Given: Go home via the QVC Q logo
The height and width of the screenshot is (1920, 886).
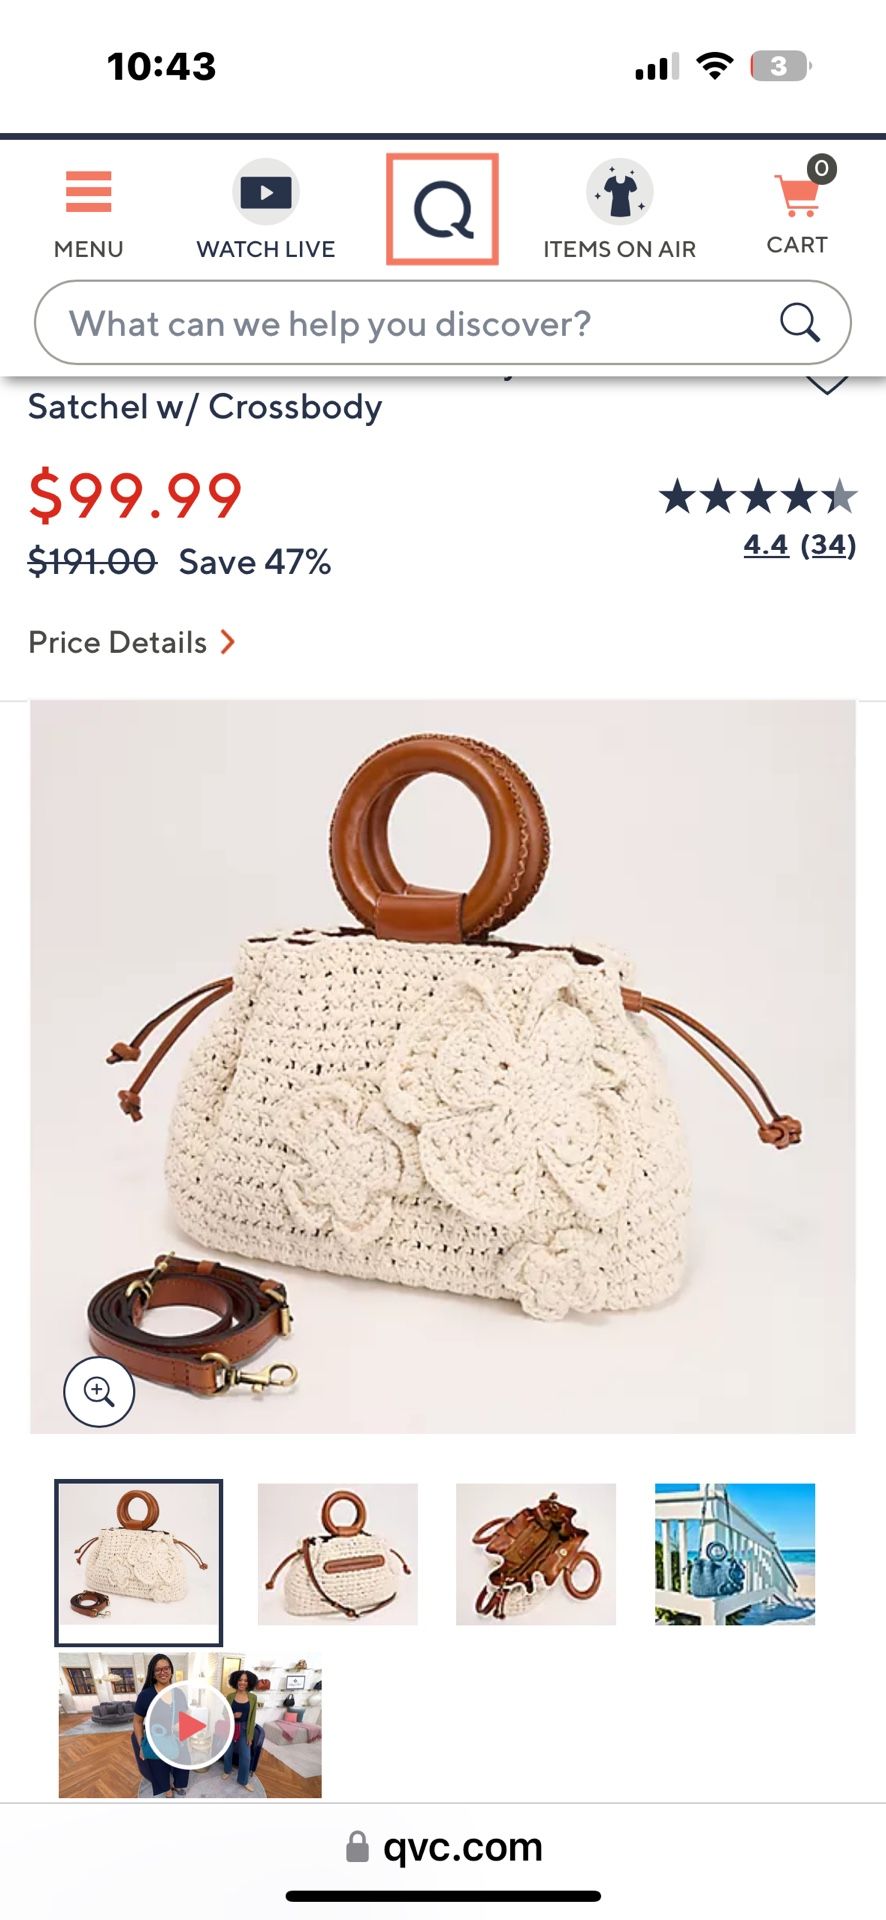Looking at the screenshot, I should pos(442,209).
